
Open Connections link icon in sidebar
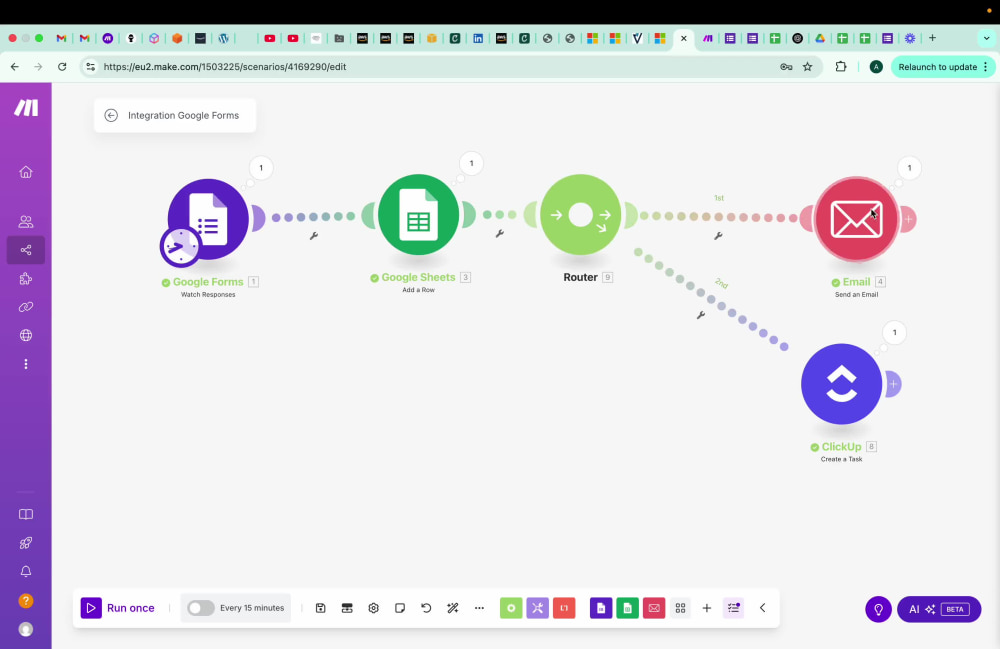tap(26, 307)
